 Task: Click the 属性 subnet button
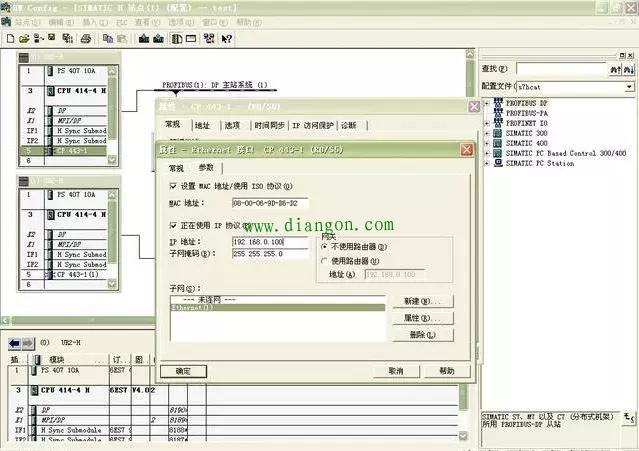point(423,318)
